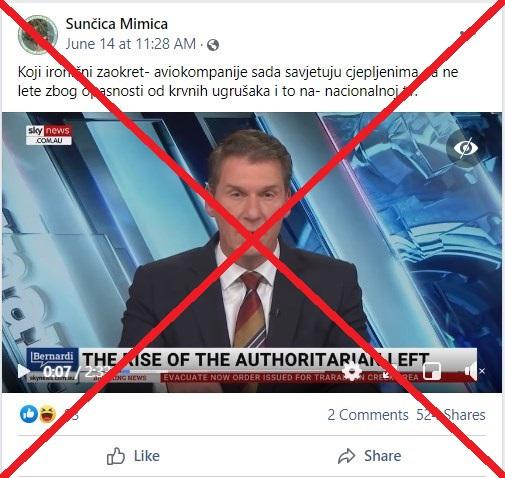Open post timestamp June 14 at 11:28 AM
505x478 pixels.
(131, 44)
